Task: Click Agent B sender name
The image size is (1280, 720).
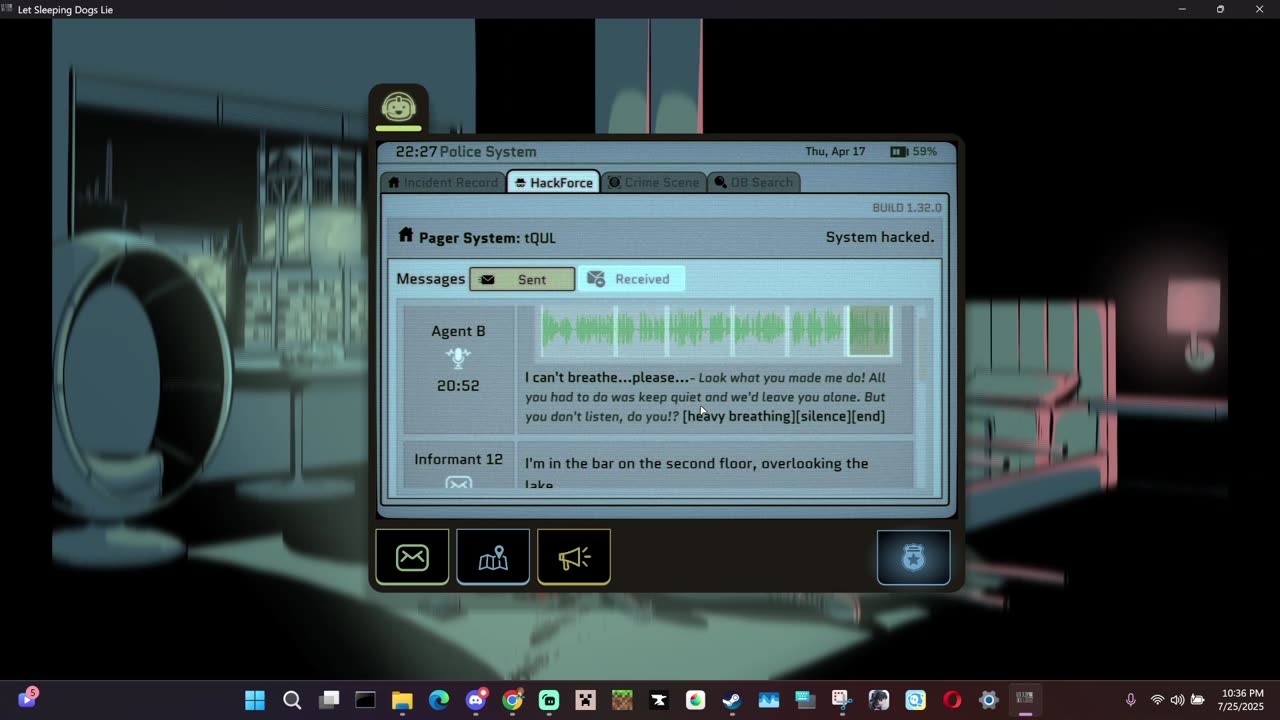Action: tap(458, 331)
